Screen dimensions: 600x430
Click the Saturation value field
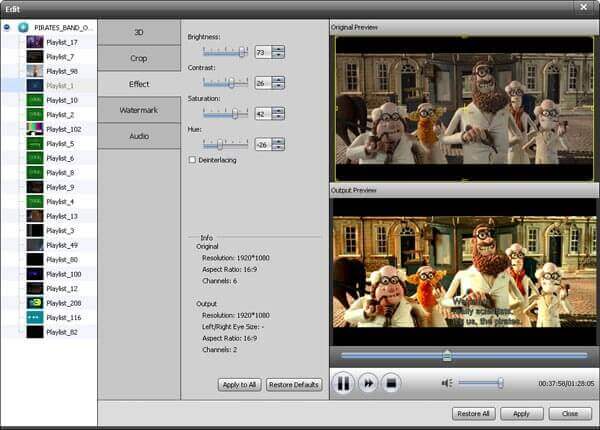(263, 114)
